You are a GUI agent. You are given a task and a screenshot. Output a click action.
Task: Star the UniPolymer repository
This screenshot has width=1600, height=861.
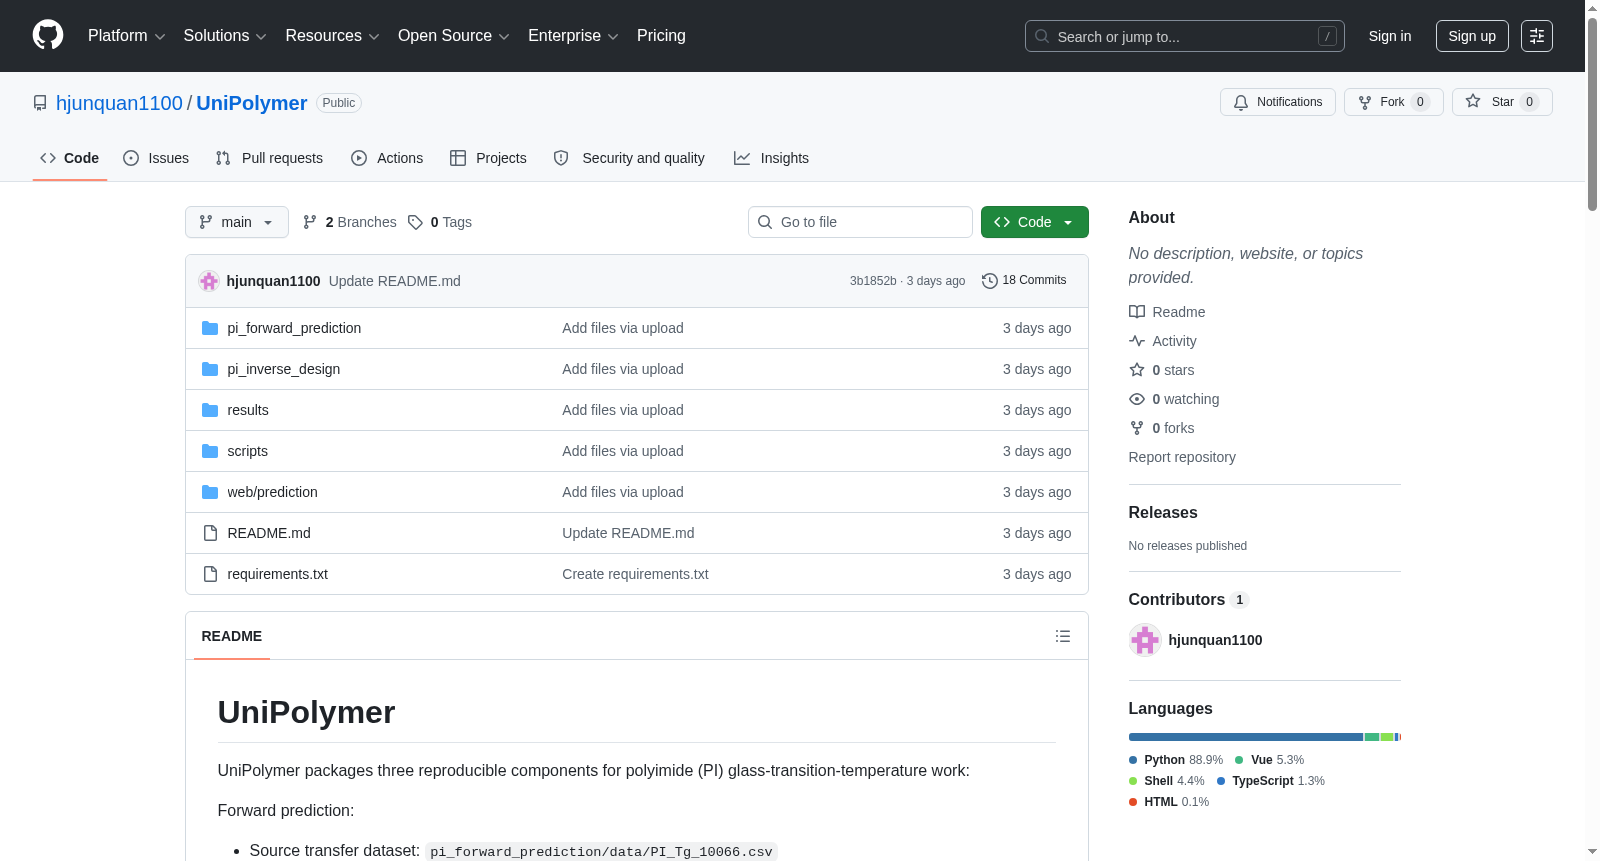tap(1502, 102)
